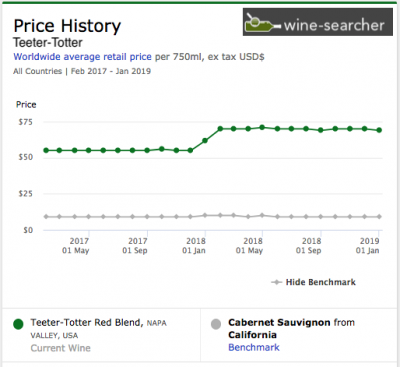This screenshot has width=400, height=367.
Task: Click the Teeter-Totter subtitle
Action: click(48, 43)
